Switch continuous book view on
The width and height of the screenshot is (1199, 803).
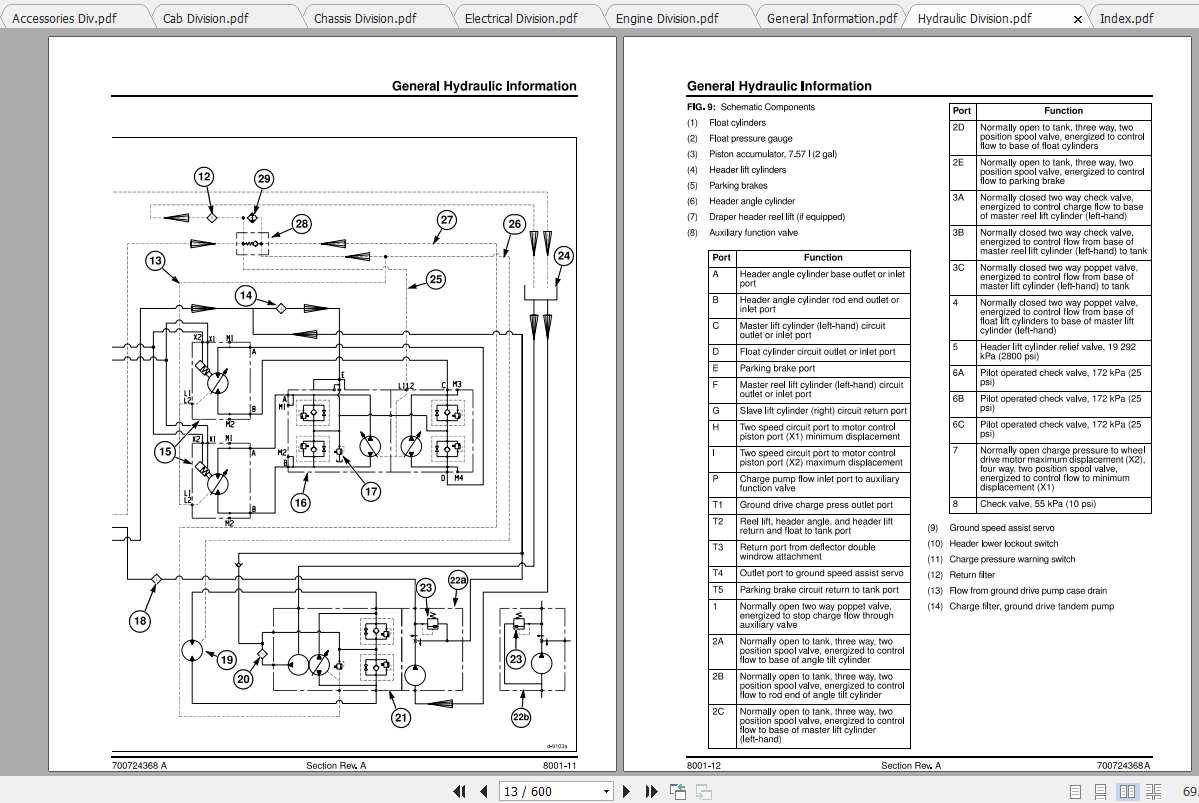(1154, 791)
